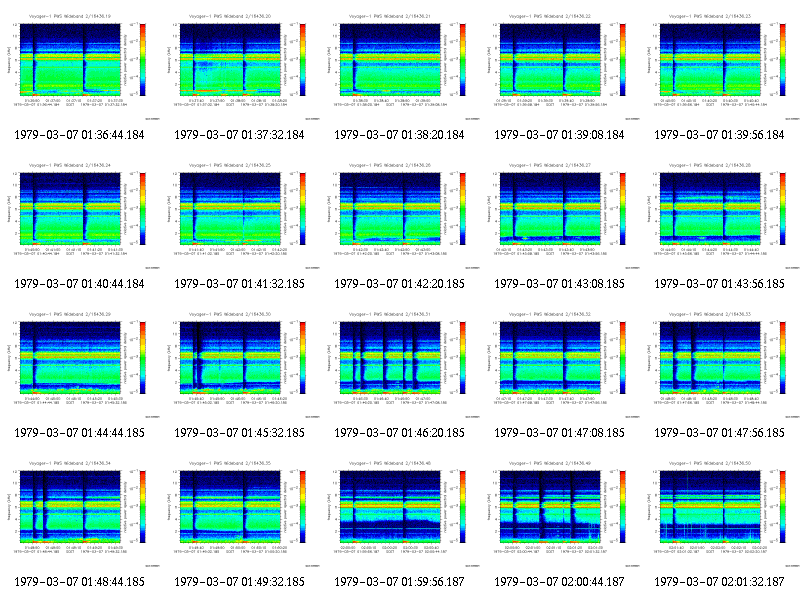Click the caption 1979-03-07 01:47:08.185
Screen dimensions: 800x596
pos(560,433)
